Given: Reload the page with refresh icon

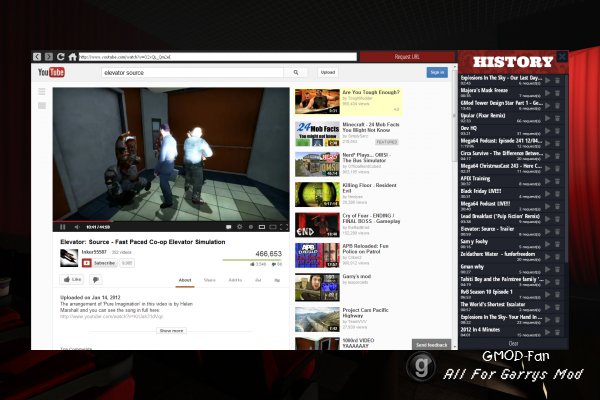Looking at the screenshot, I should pos(60,57).
